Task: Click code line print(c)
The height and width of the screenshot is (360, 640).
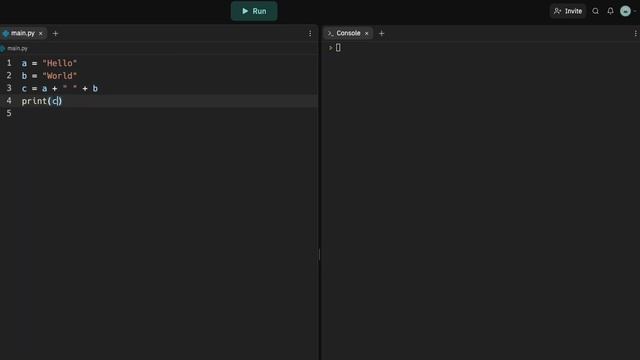Action: 42,101
